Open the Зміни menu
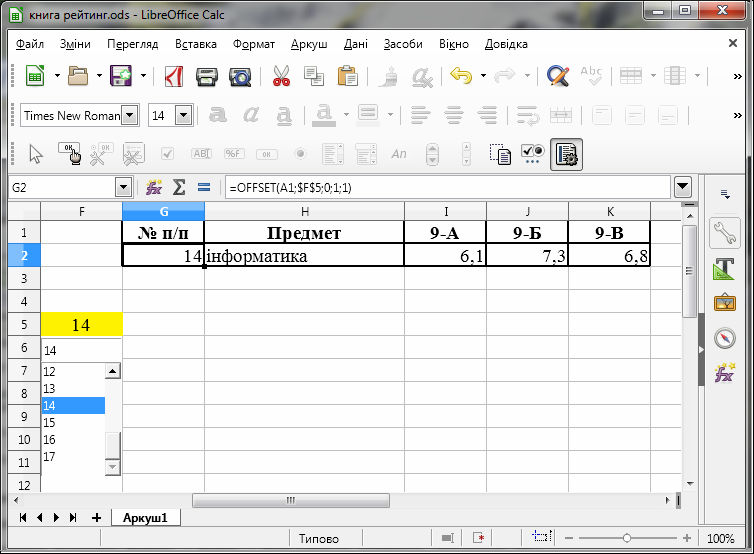 (x=75, y=44)
